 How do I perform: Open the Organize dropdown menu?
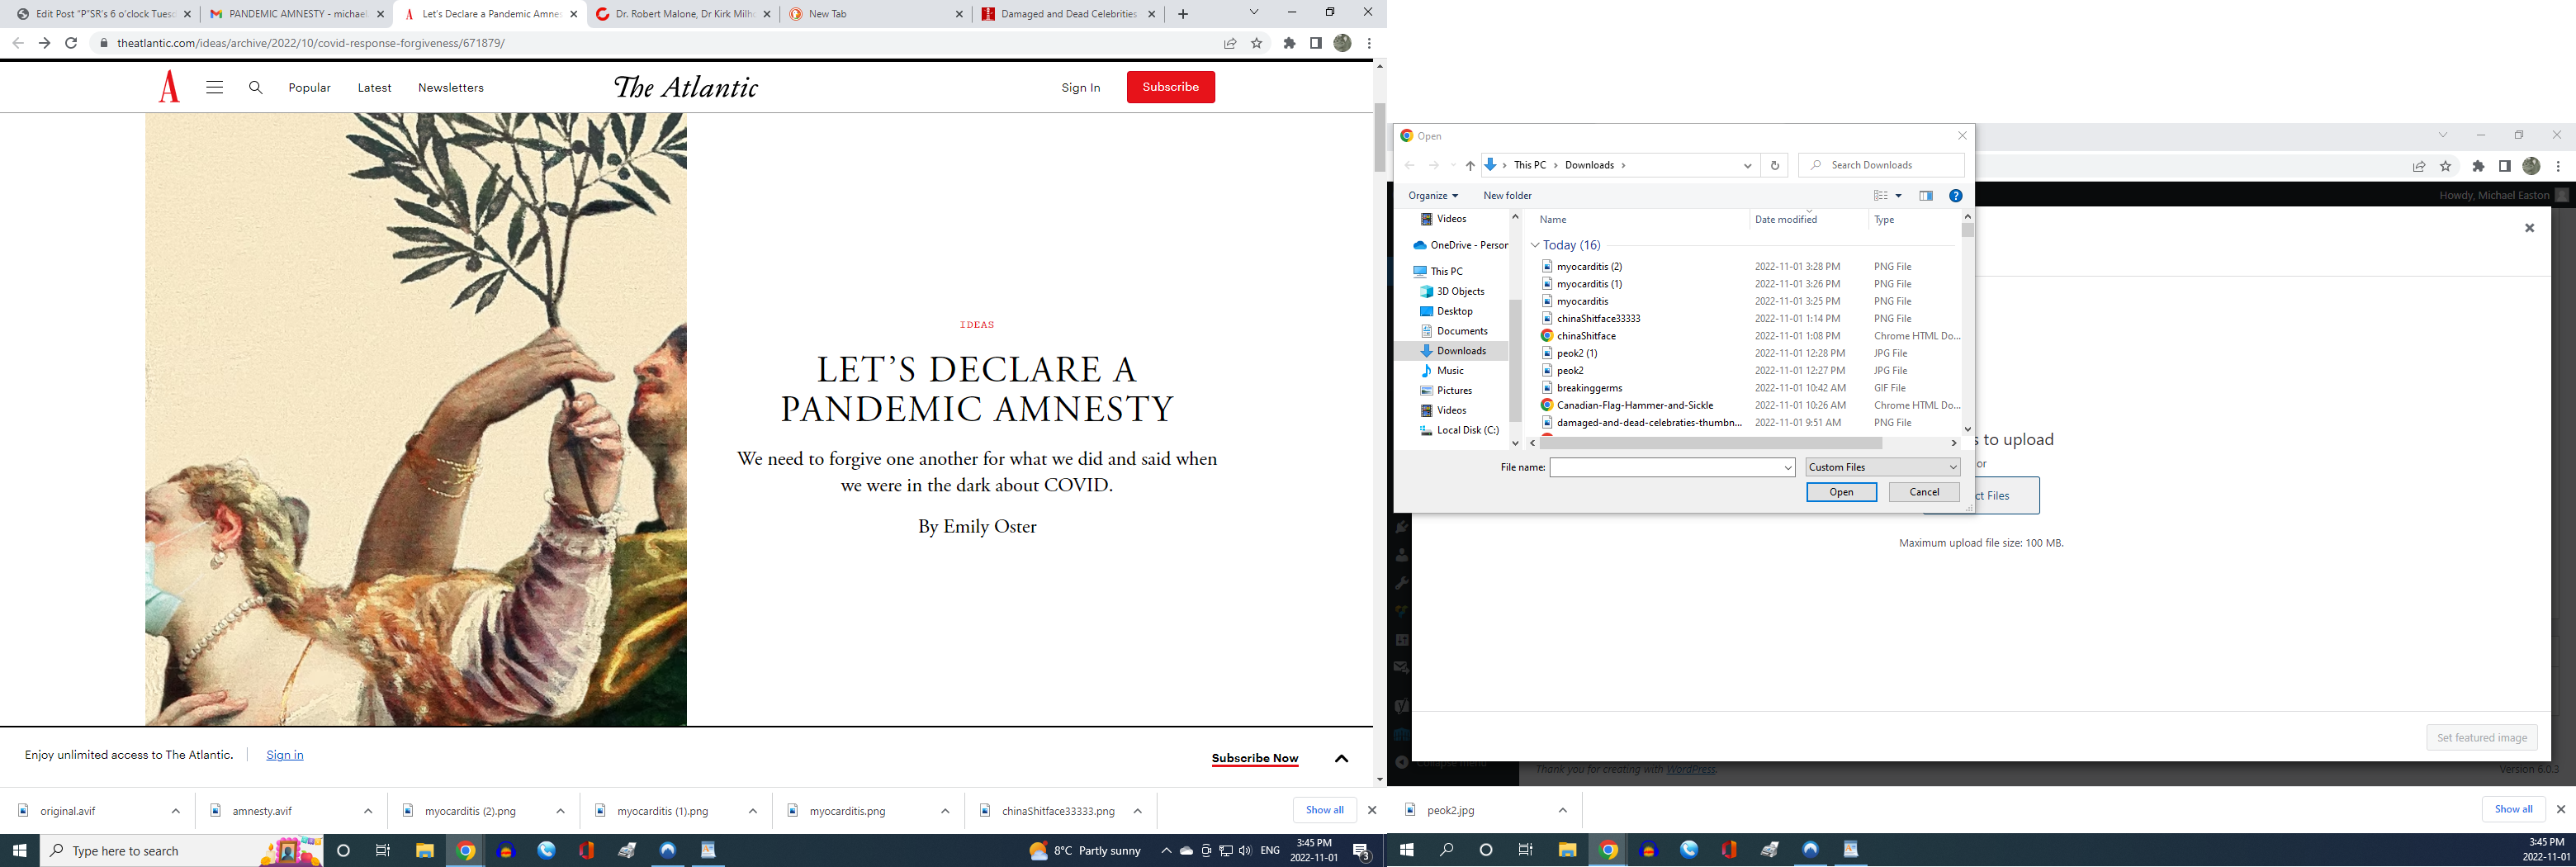pyautogui.click(x=1432, y=196)
